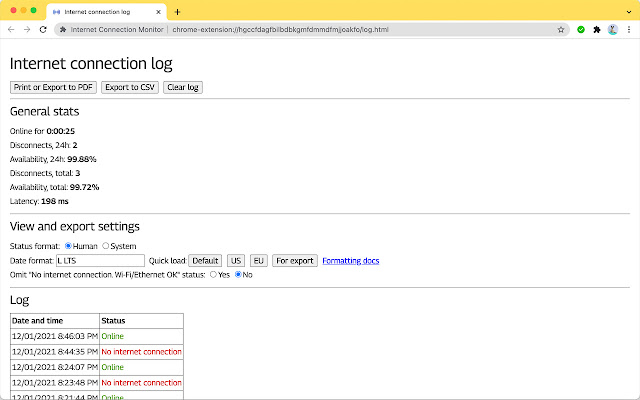Viewport: 640px width, 400px height.
Task: Select the Human status format
Action: point(68,245)
